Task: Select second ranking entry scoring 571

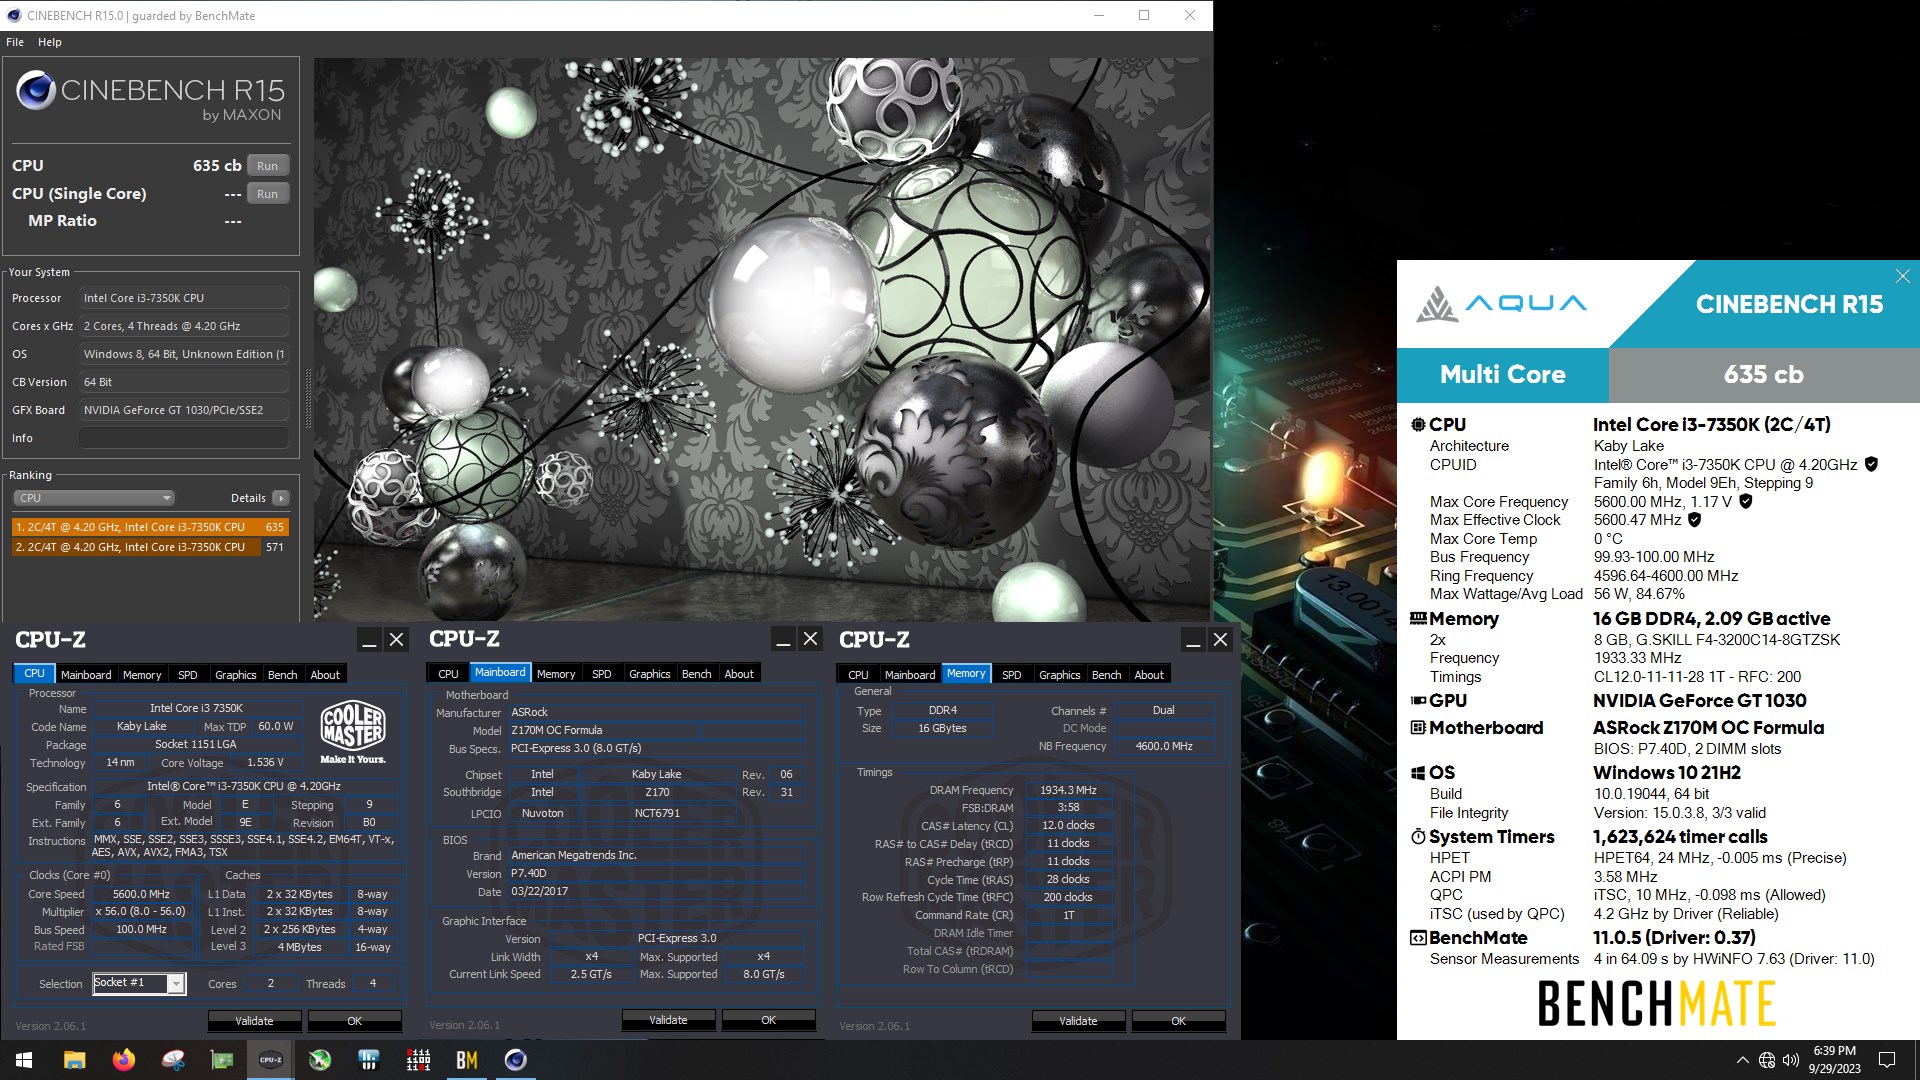Action: pyautogui.click(x=151, y=547)
